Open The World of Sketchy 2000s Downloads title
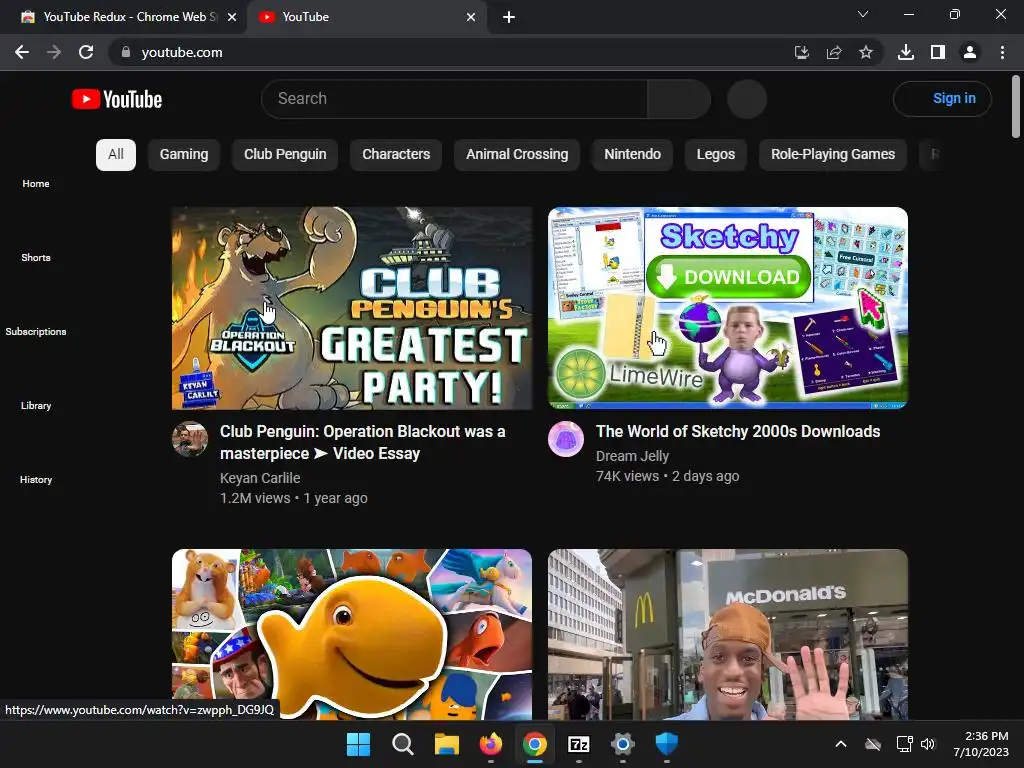Image resolution: width=1024 pixels, height=768 pixels. tap(738, 431)
